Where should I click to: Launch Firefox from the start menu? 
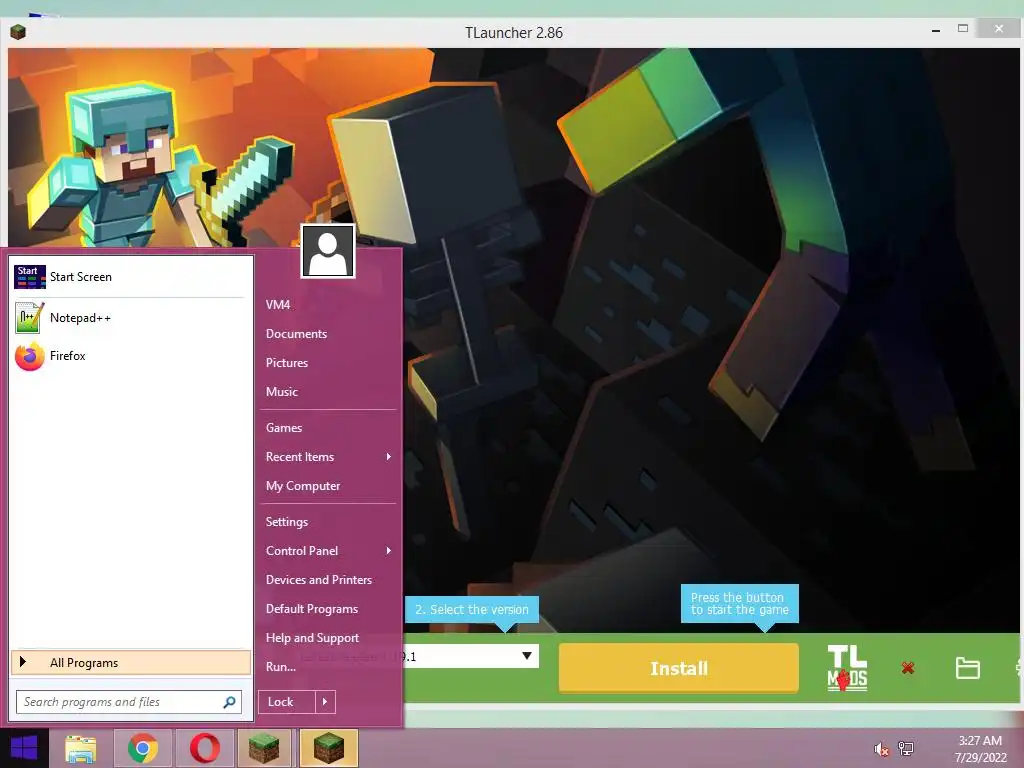pos(130,356)
